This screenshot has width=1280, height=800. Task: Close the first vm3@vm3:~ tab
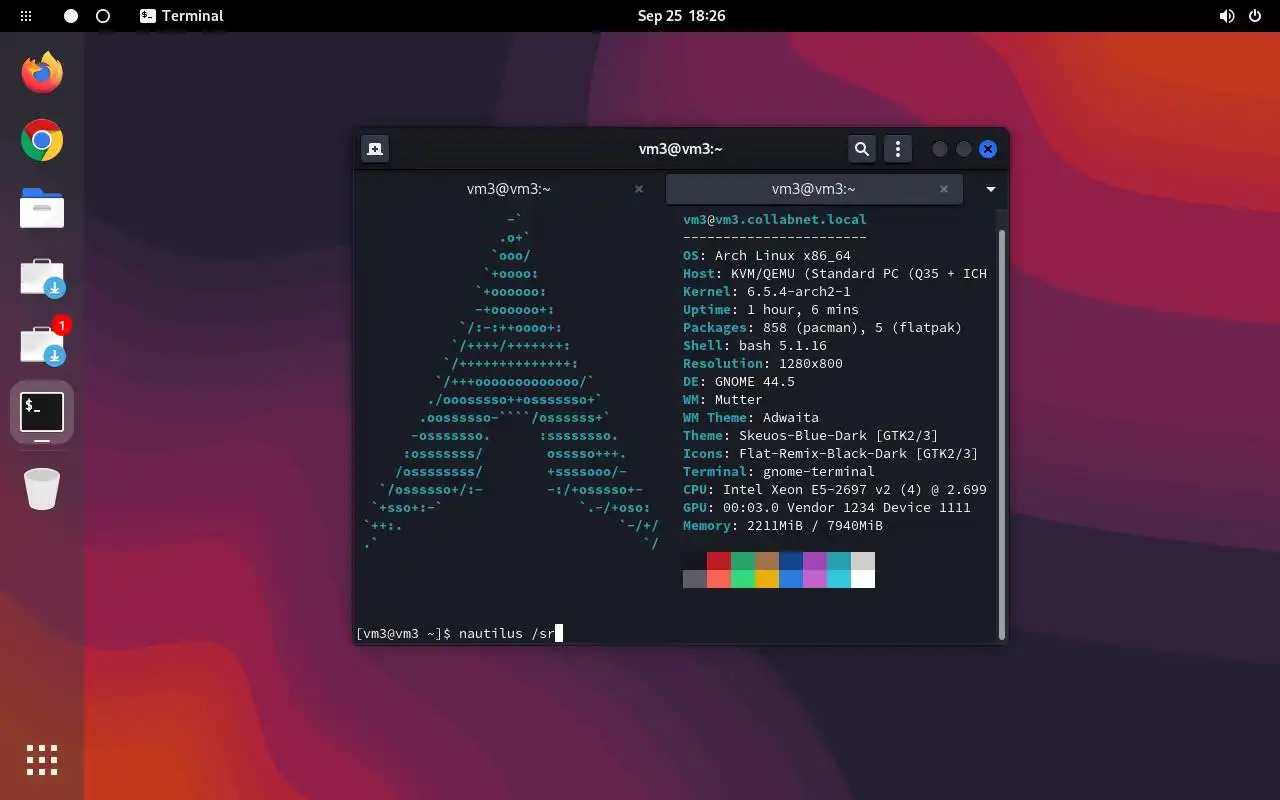tap(639, 189)
